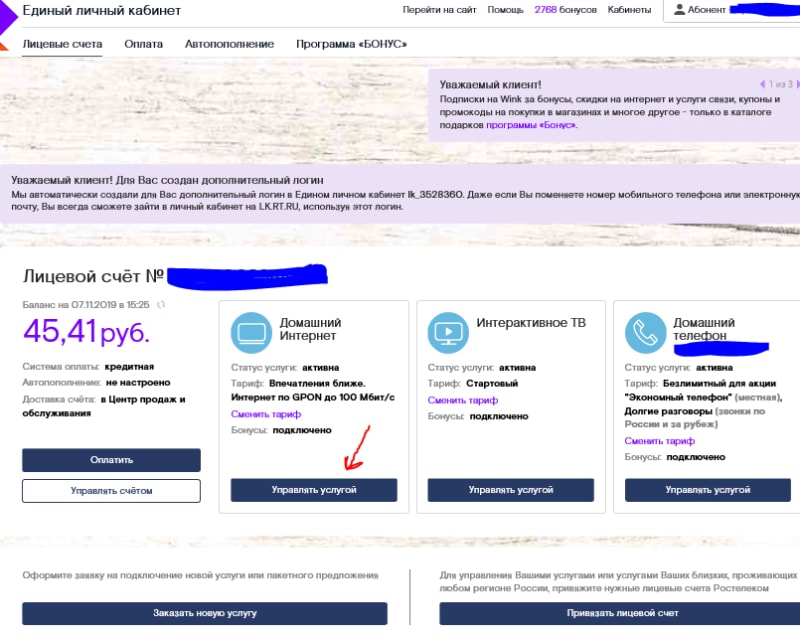
Task: Click the Домашний телефон phone icon
Action: pos(645,333)
